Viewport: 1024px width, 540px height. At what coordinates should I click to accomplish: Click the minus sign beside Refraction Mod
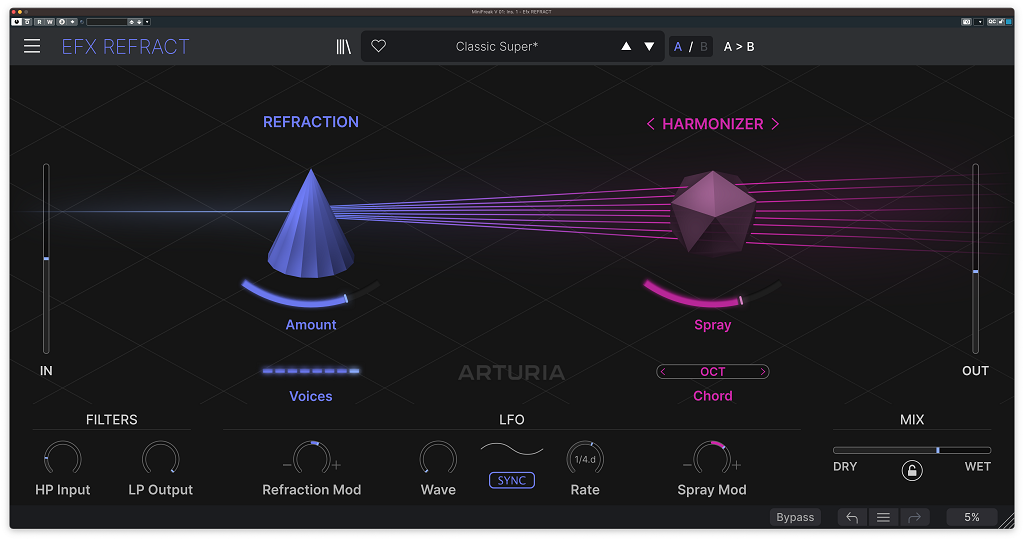coord(287,466)
